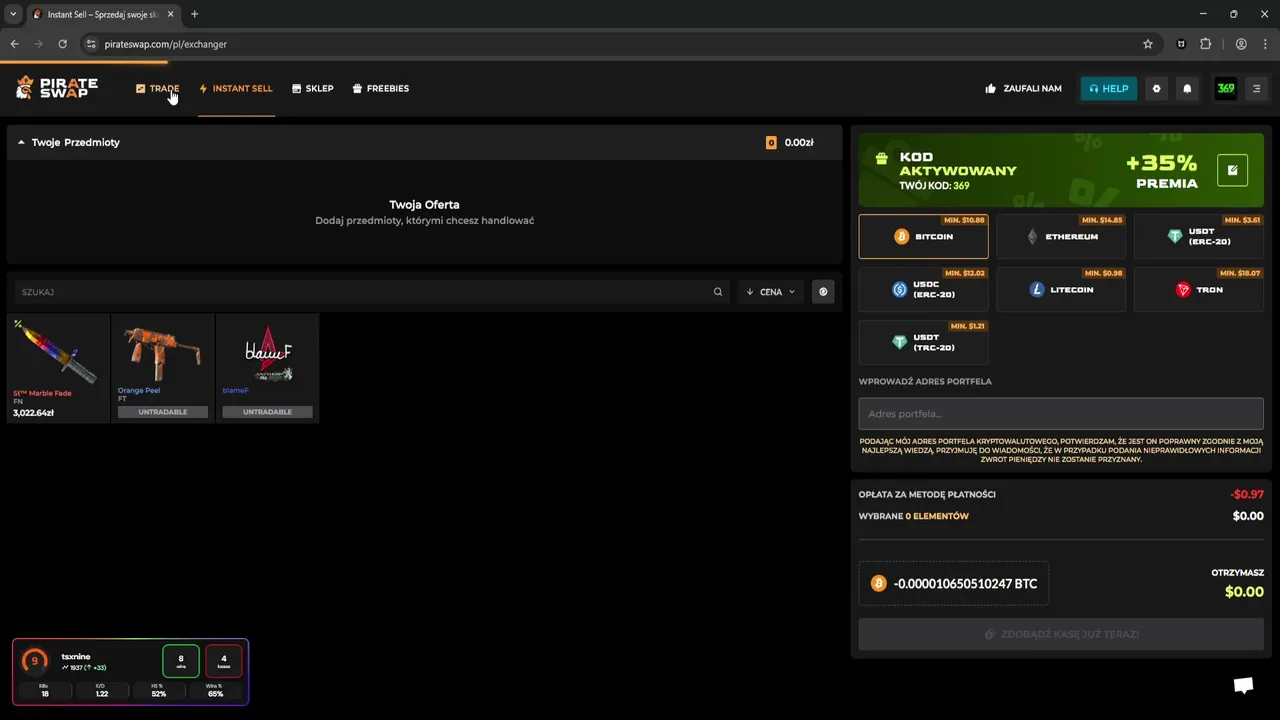Select the Marble Fade knife item
This screenshot has height=720, width=1280.
(58, 368)
